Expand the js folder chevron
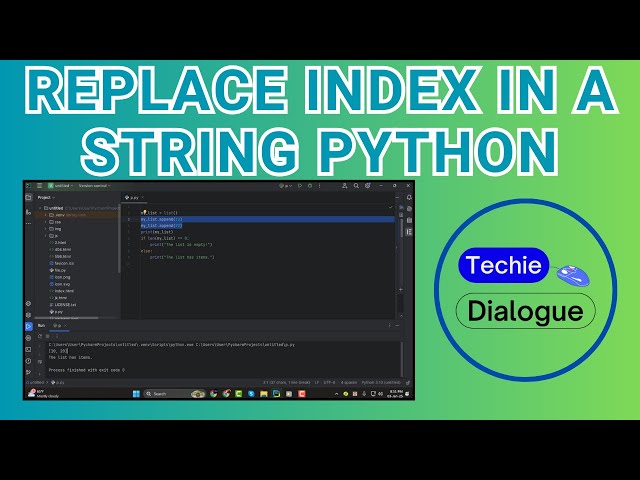The width and height of the screenshot is (640, 480). coord(46,236)
